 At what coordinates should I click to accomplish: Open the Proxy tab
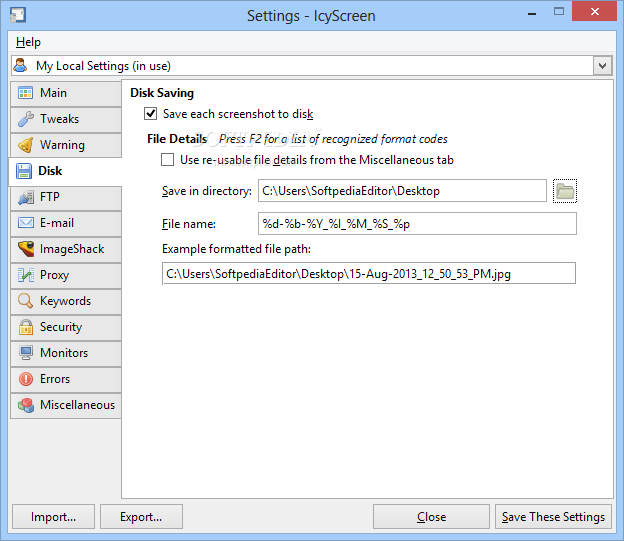[66, 275]
